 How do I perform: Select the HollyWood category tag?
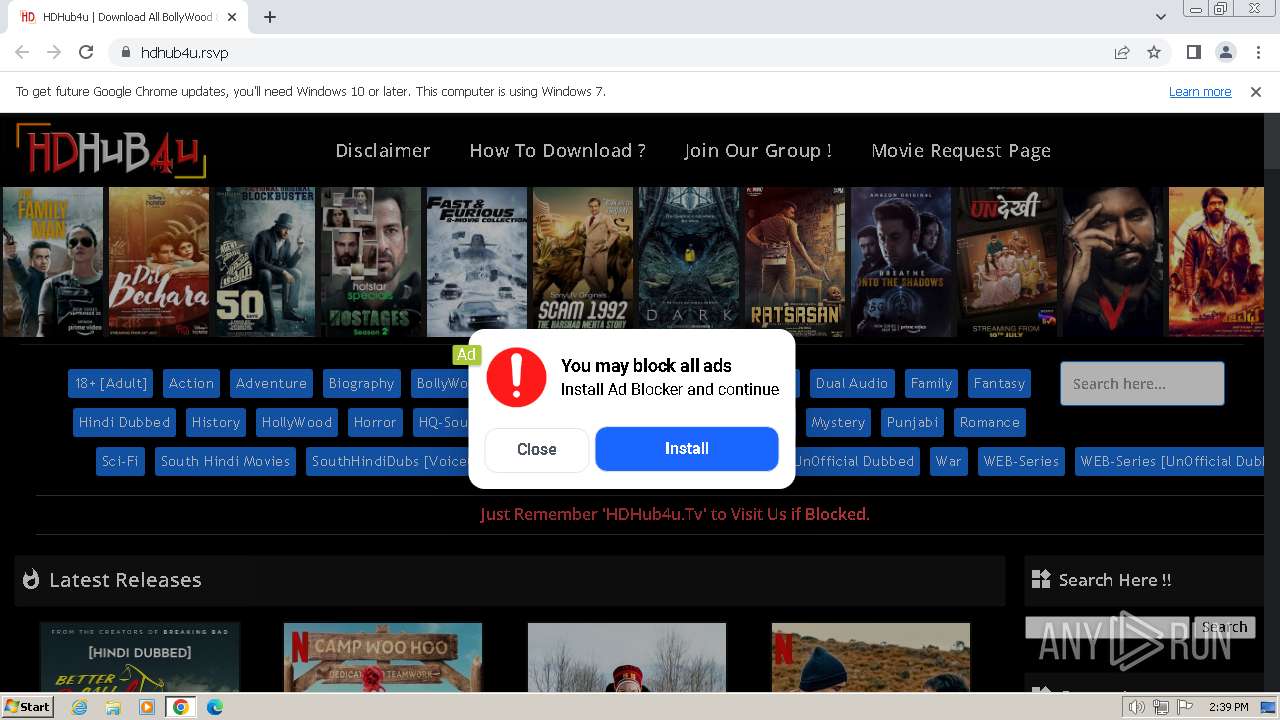pos(297,422)
